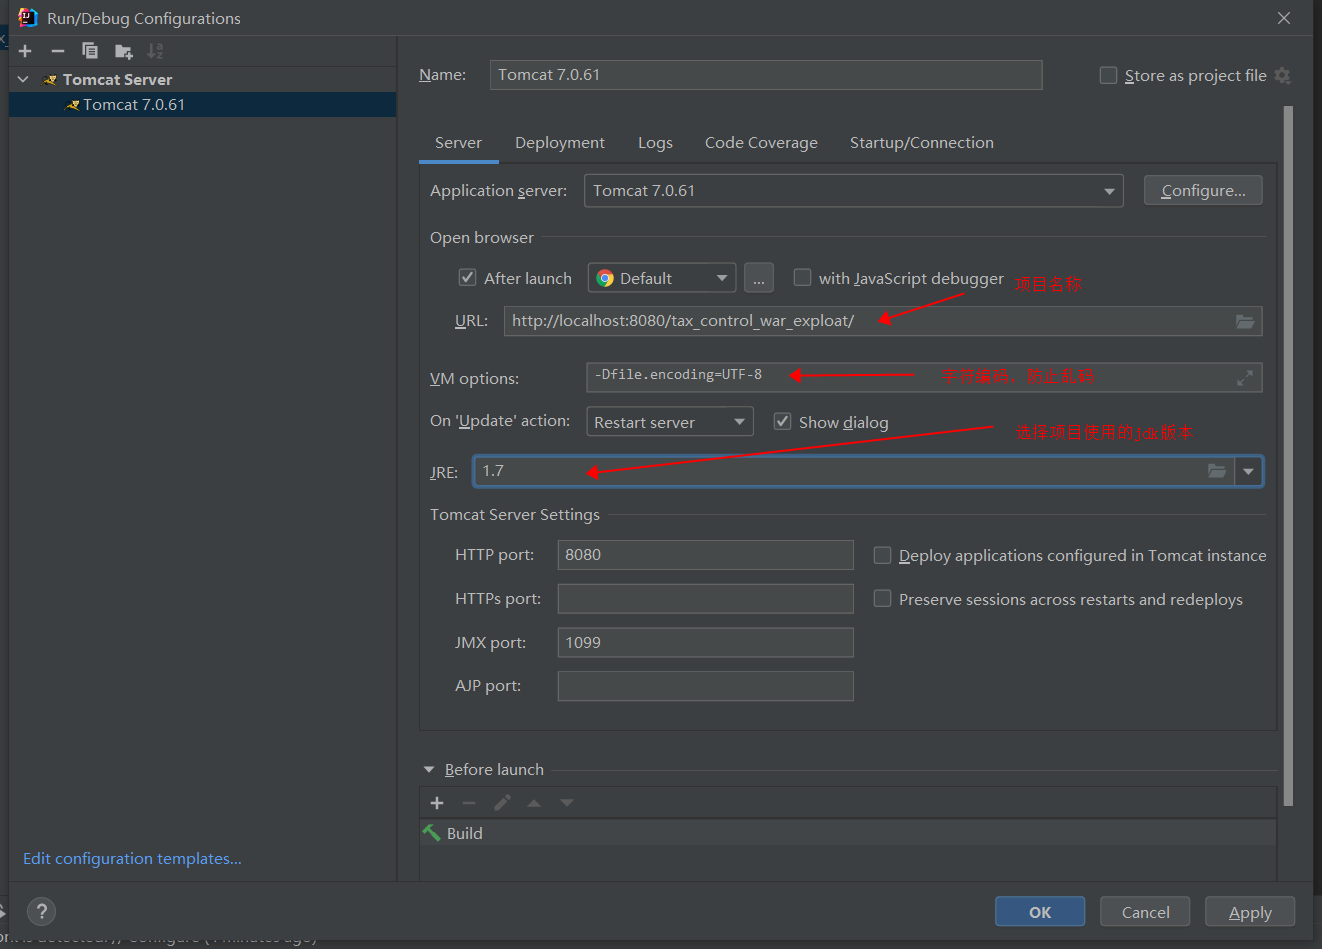Click the Cancel button
Image resolution: width=1322 pixels, height=949 pixels.
tap(1145, 912)
